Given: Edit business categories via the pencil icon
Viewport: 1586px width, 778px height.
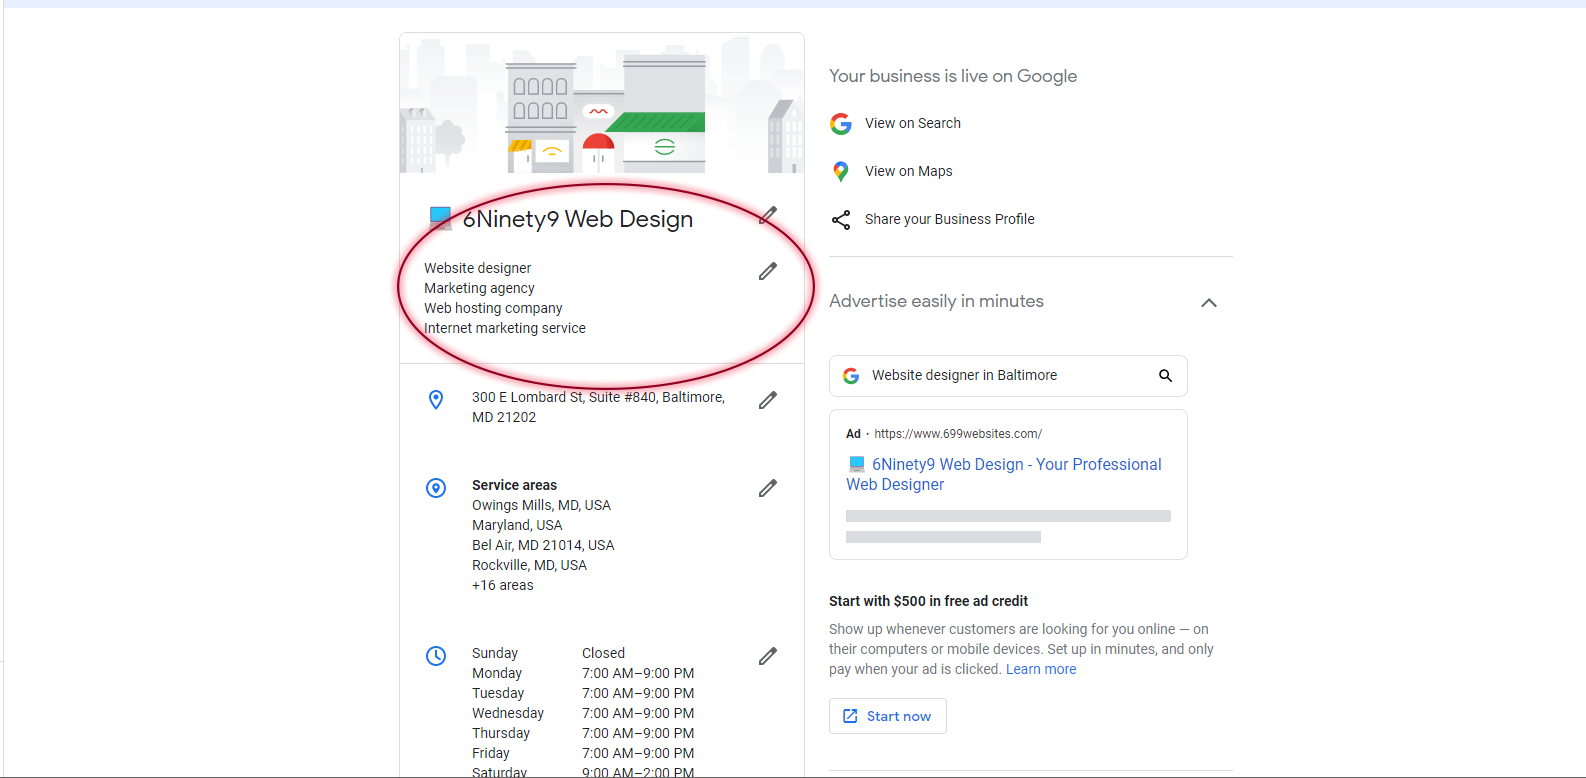Looking at the screenshot, I should pos(768,271).
